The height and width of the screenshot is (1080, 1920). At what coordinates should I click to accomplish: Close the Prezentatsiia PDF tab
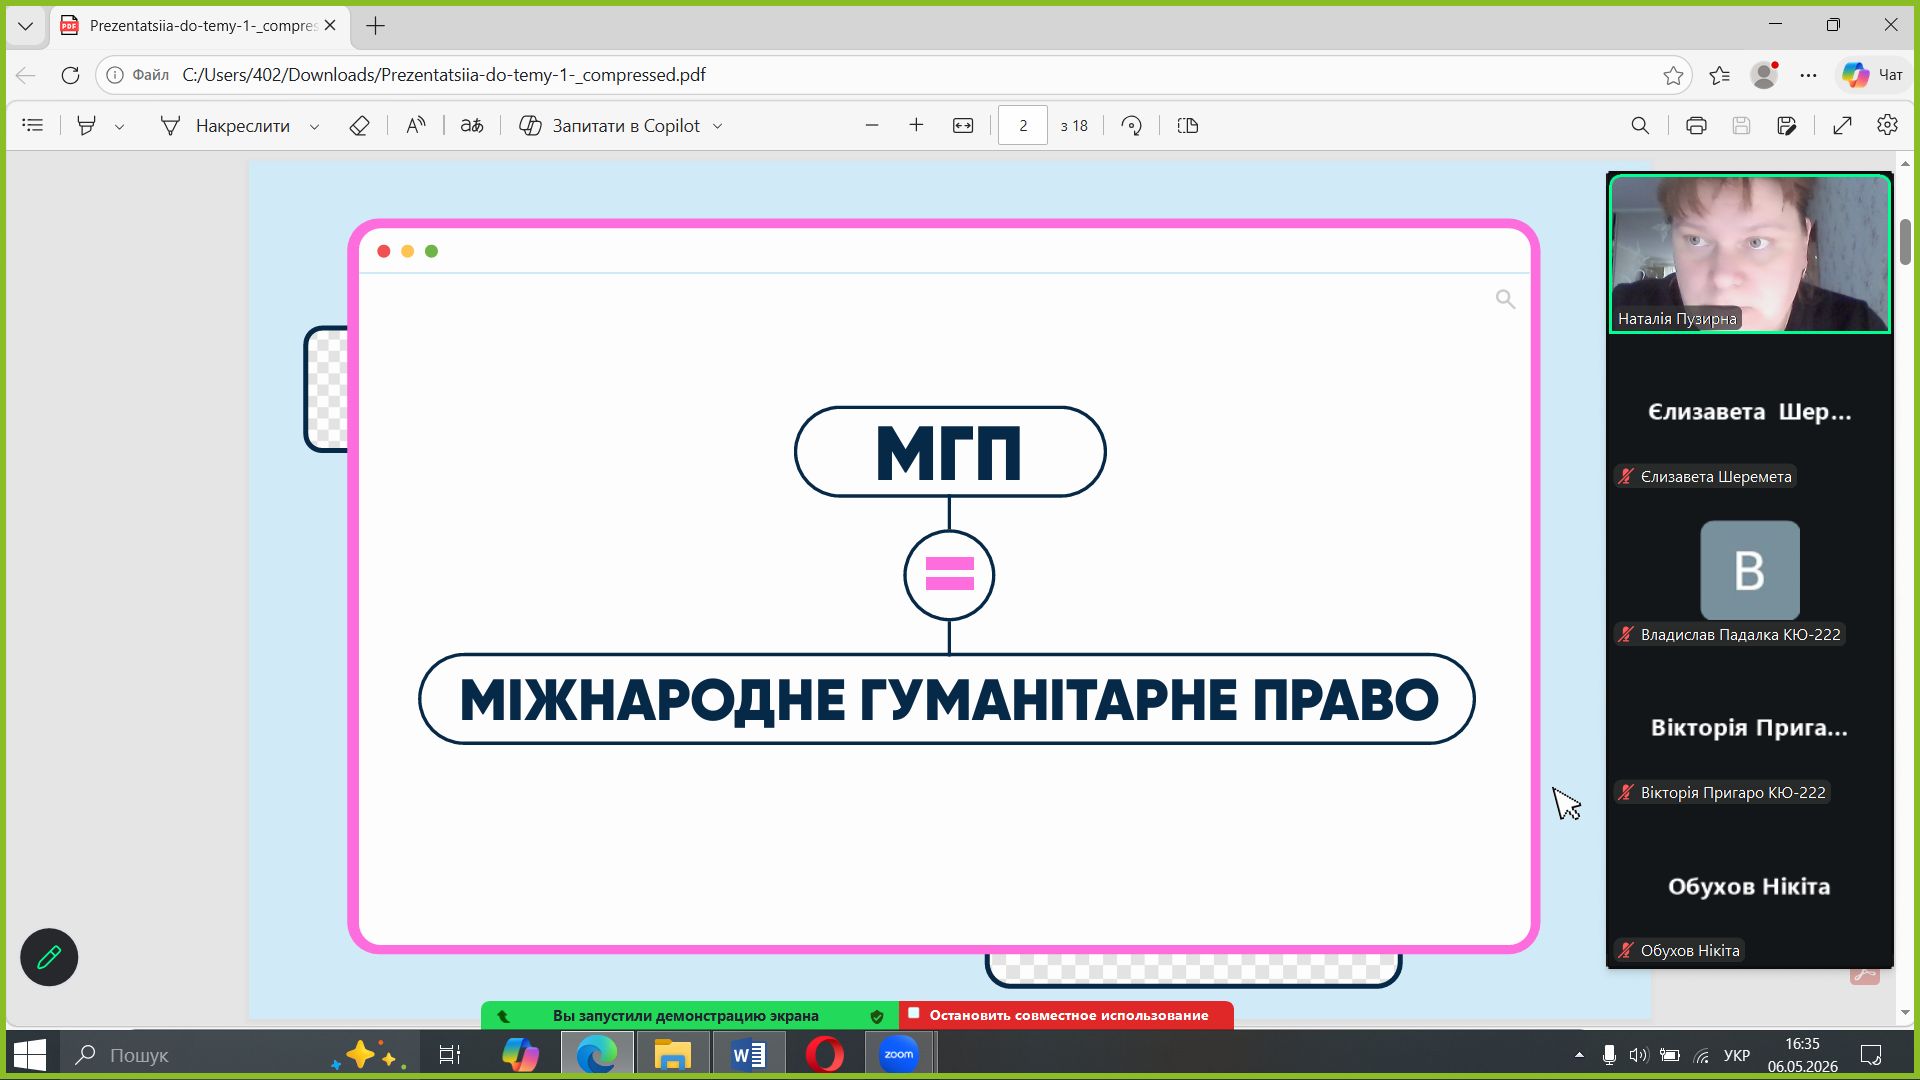[x=330, y=26]
